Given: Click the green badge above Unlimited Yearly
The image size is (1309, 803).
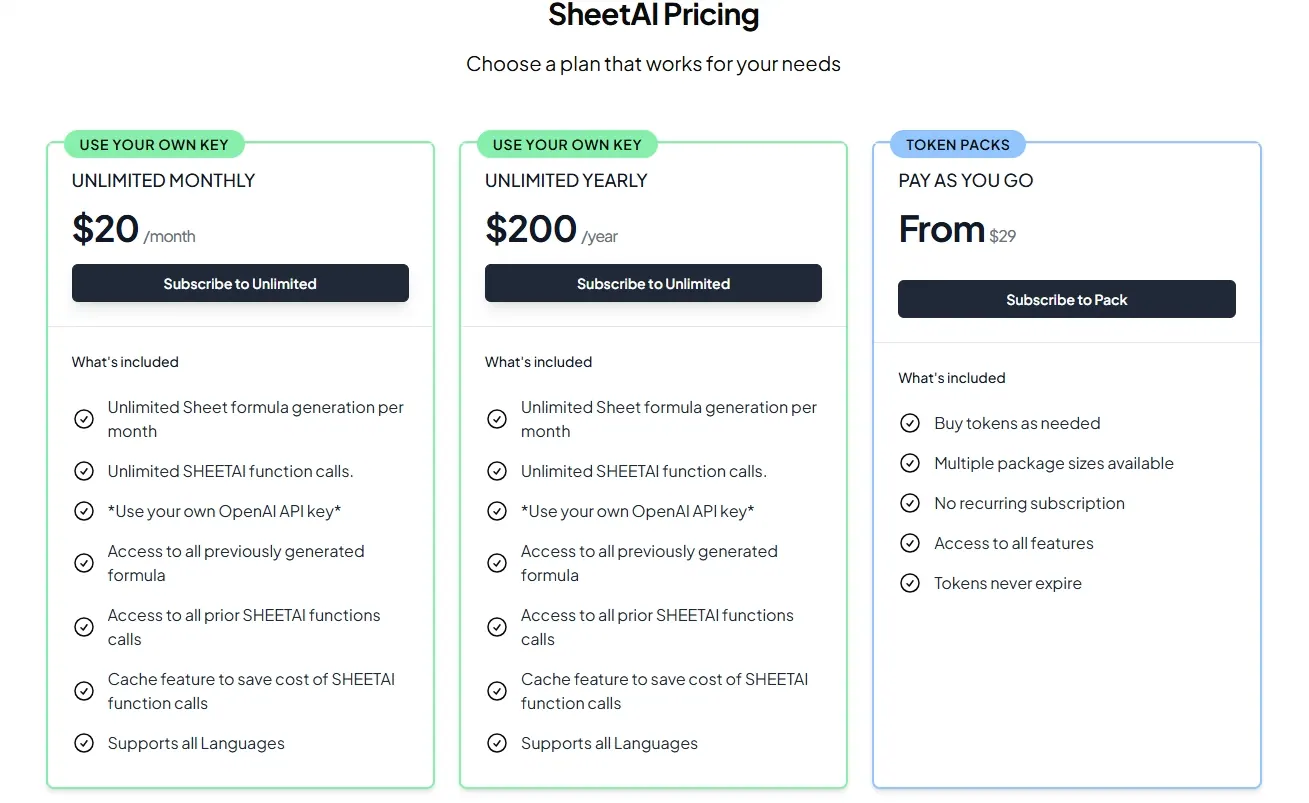Looking at the screenshot, I should click(567, 145).
